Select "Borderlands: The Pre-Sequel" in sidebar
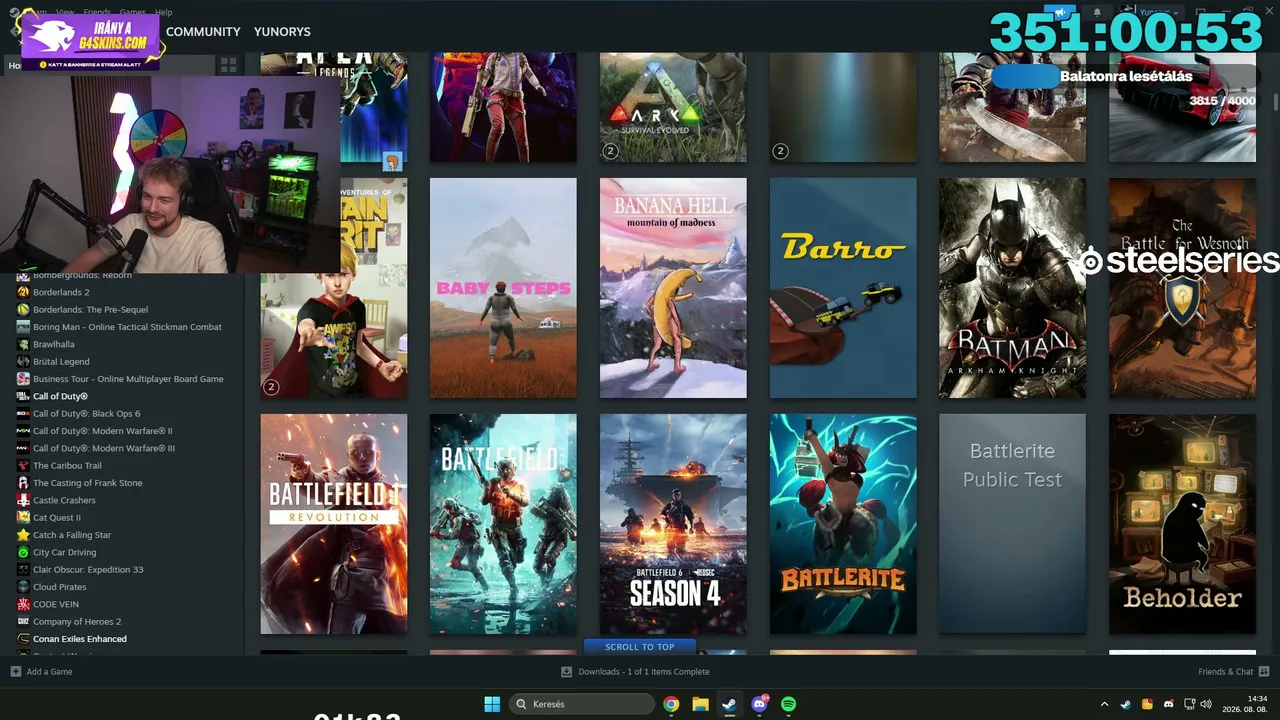Screen dimensions: 1280x720 [90, 309]
